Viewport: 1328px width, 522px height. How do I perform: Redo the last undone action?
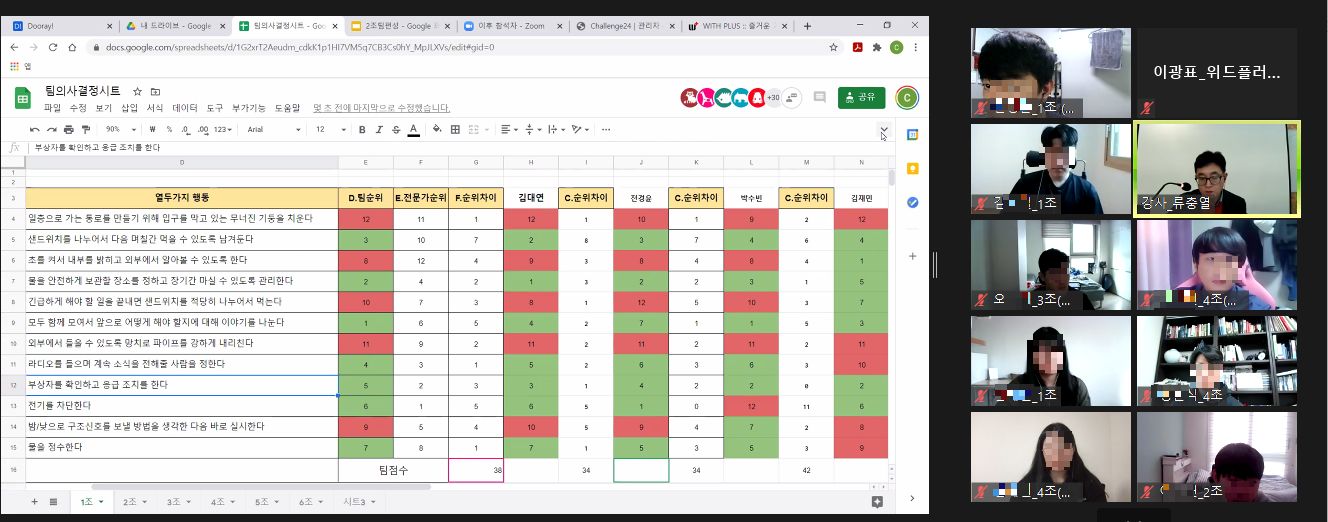(x=51, y=129)
